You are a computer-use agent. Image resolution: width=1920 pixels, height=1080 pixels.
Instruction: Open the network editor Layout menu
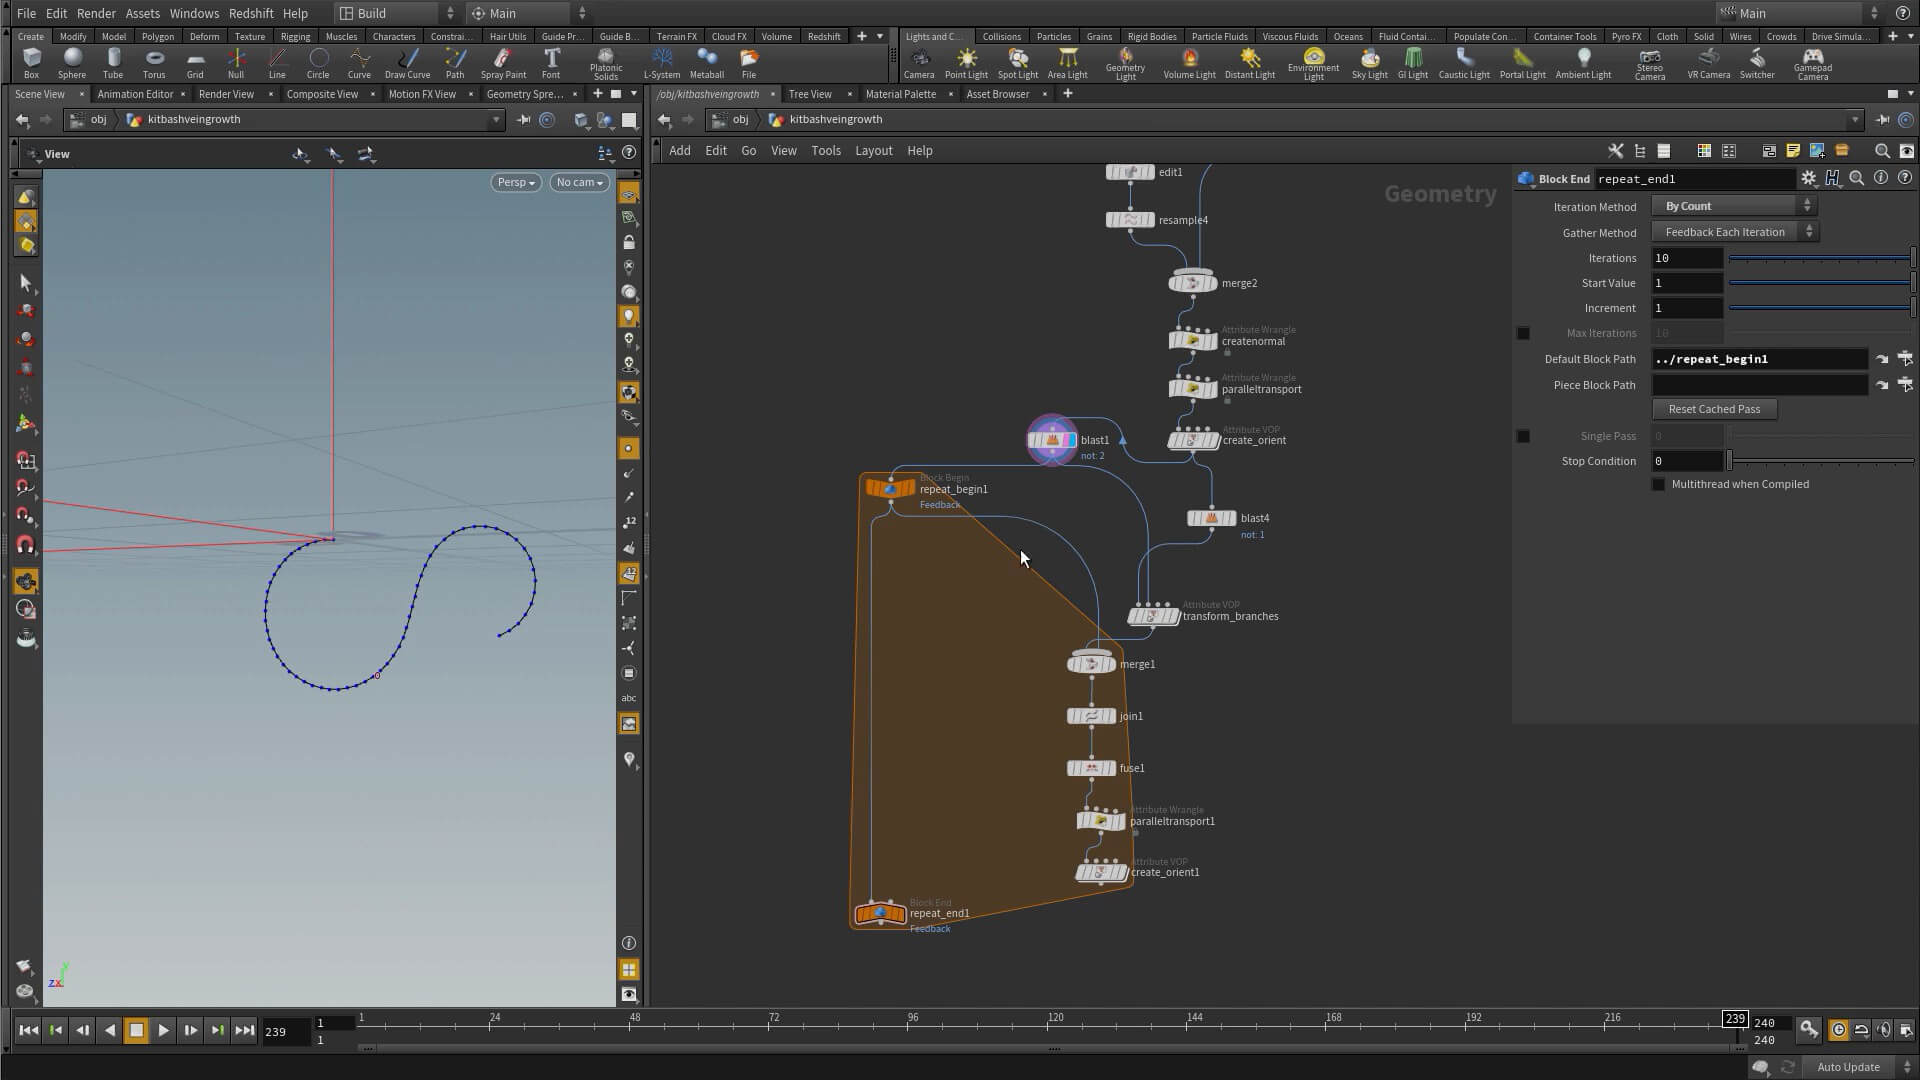pyautogui.click(x=873, y=151)
